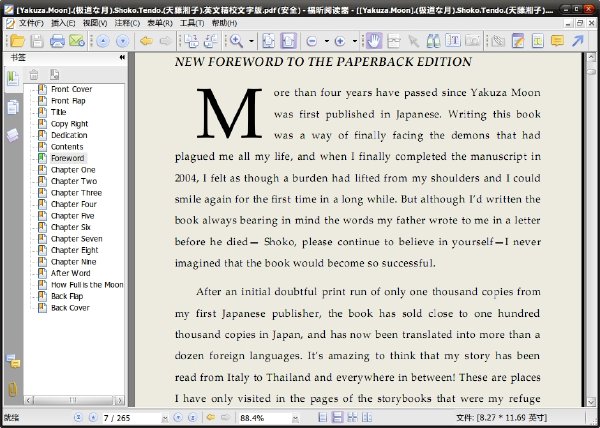The height and width of the screenshot is (428, 600).
Task: Click the grey next view arrow in toolbar
Action: pos(166,41)
